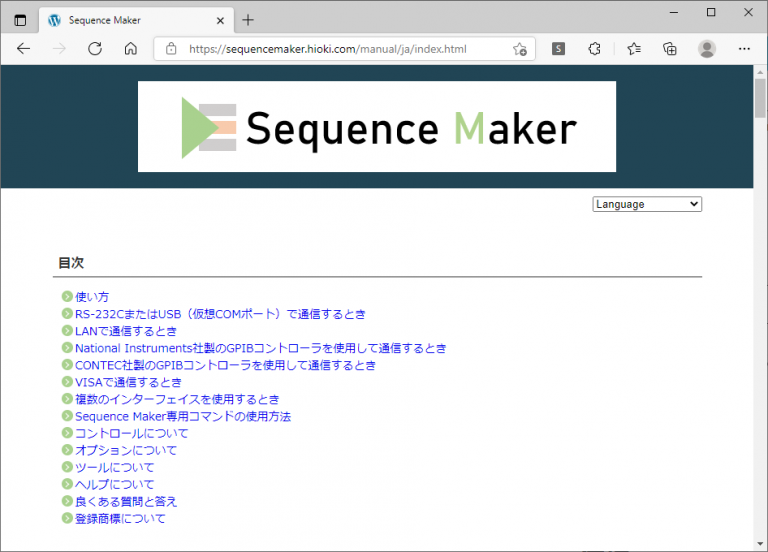Screen dimensions: 768x552
Task: Select the Sequence Maker tab
Action: point(136,20)
